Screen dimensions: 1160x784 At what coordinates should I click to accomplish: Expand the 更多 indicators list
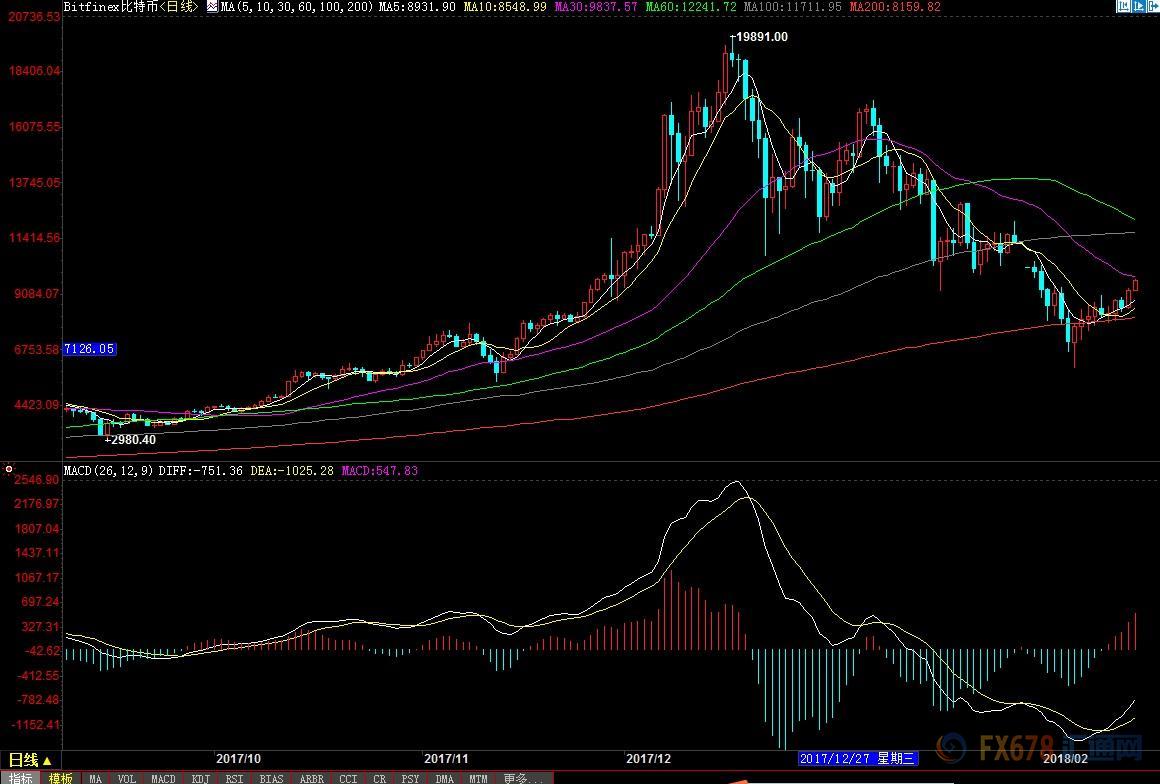523,778
